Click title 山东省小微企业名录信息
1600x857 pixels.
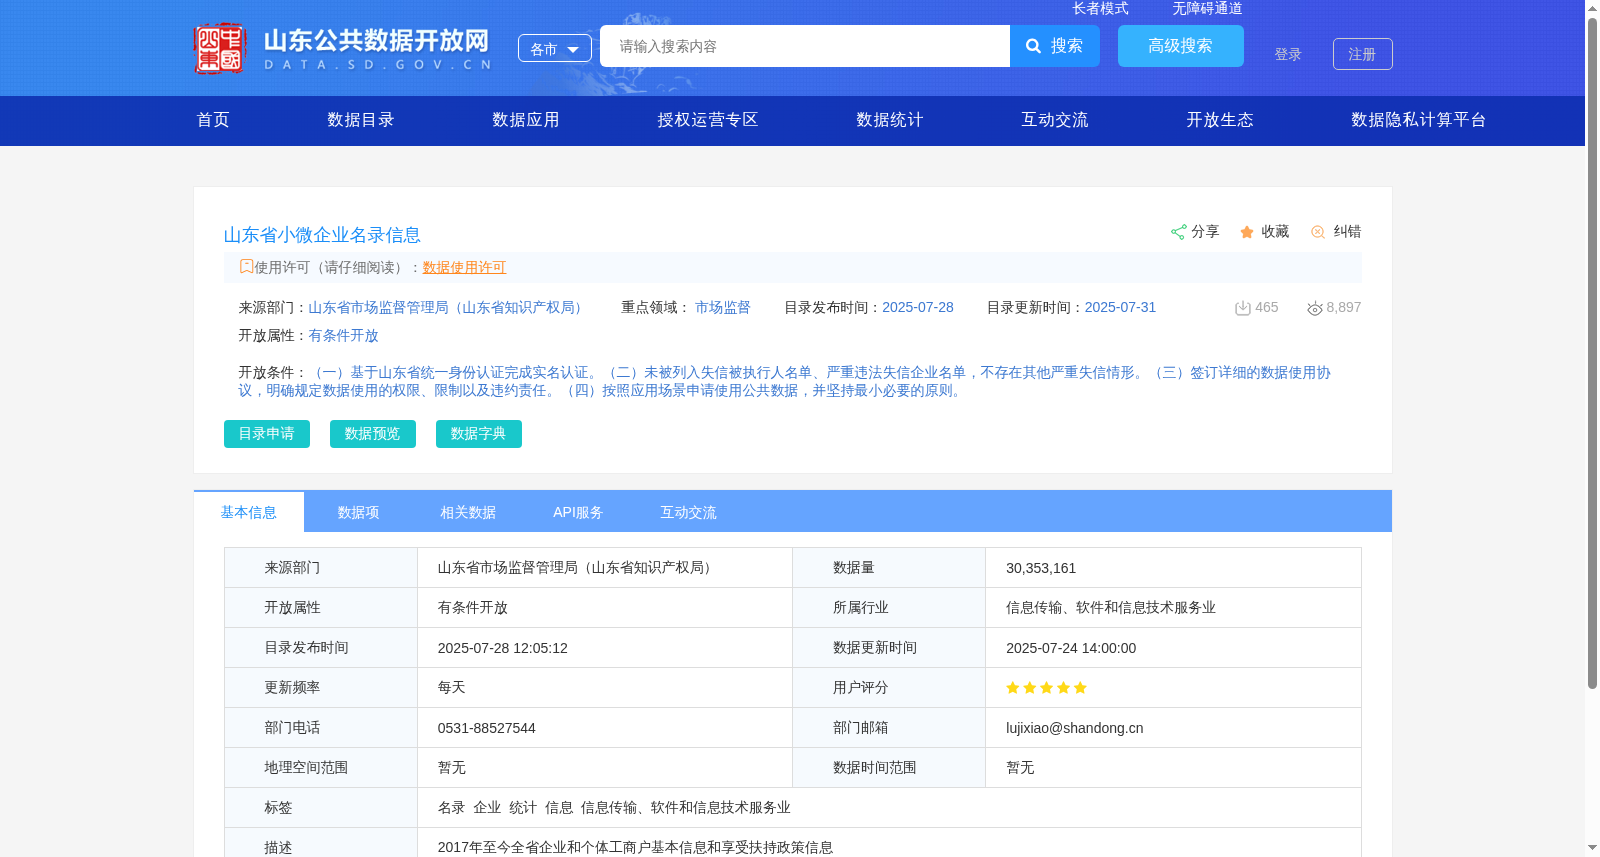[x=322, y=235]
